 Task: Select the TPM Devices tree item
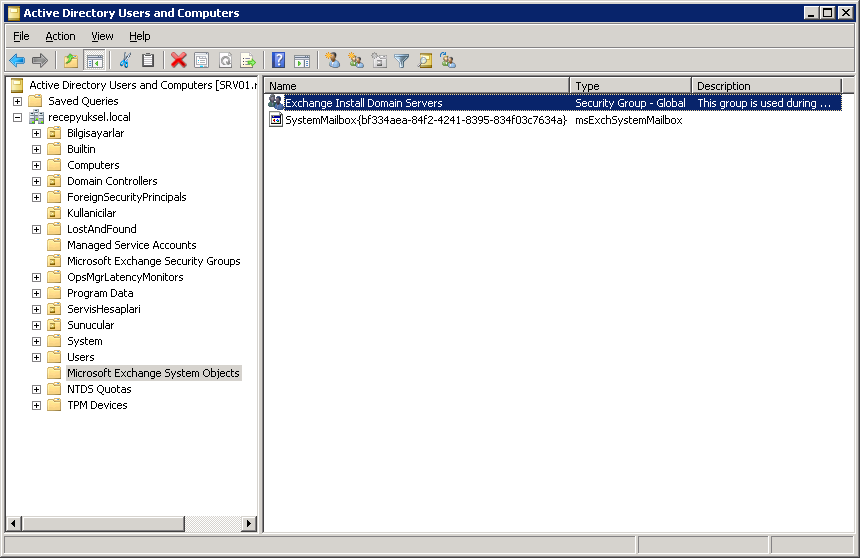pos(97,405)
